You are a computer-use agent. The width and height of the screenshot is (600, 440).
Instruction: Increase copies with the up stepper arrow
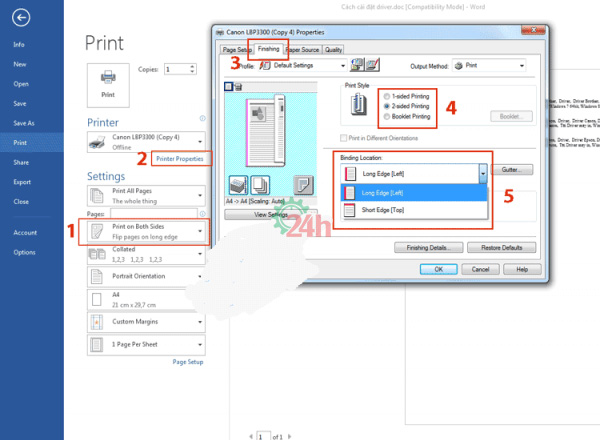pyautogui.click(x=192, y=67)
